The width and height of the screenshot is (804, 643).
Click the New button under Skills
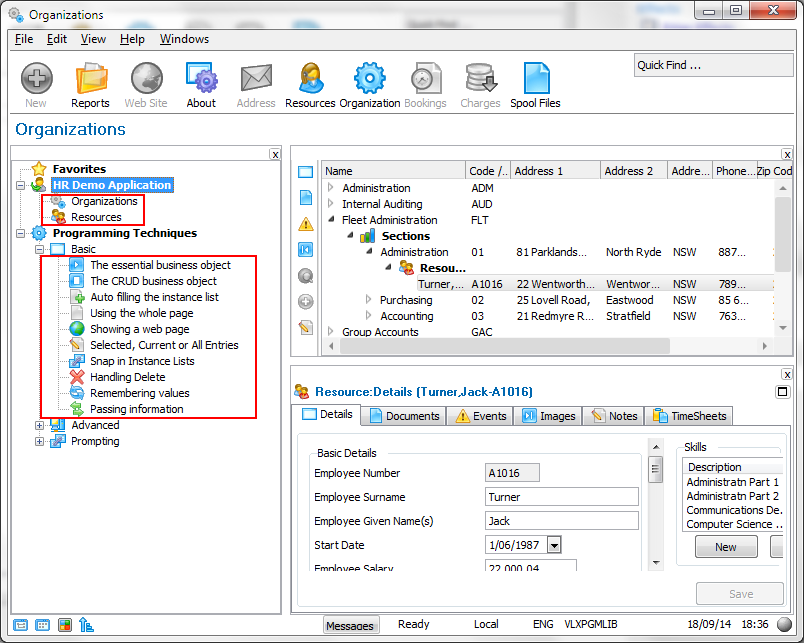(726, 547)
